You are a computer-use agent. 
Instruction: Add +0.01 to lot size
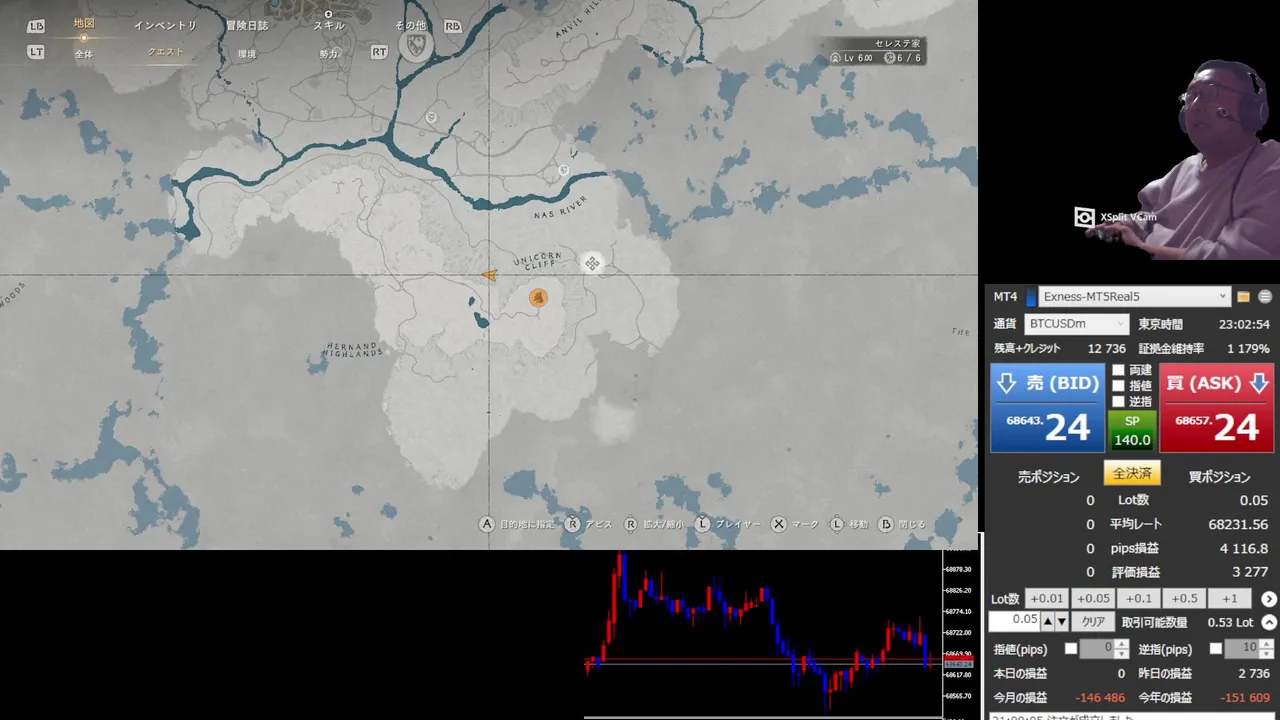coord(1047,599)
